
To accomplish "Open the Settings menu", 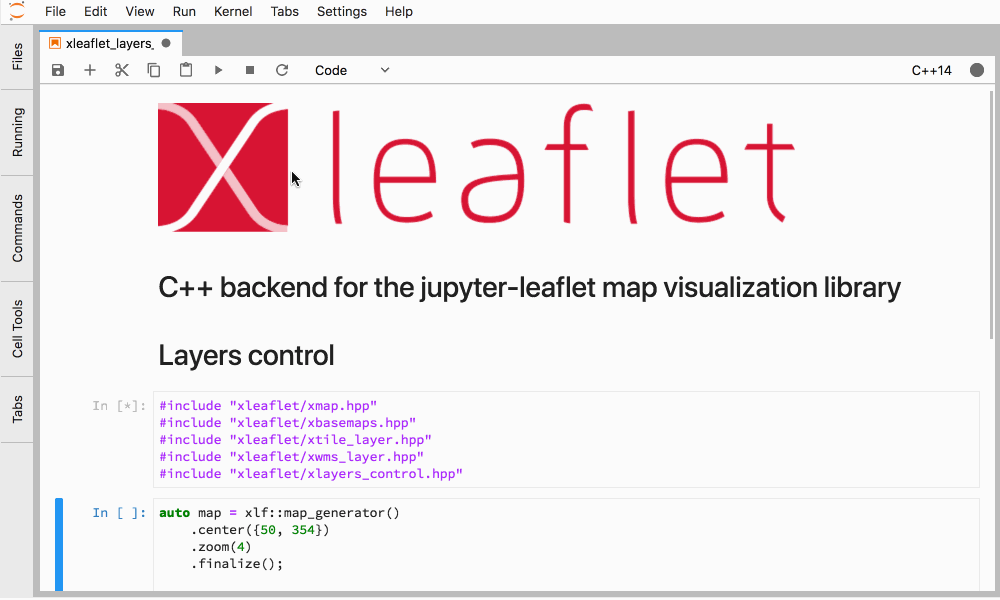I will click(342, 11).
